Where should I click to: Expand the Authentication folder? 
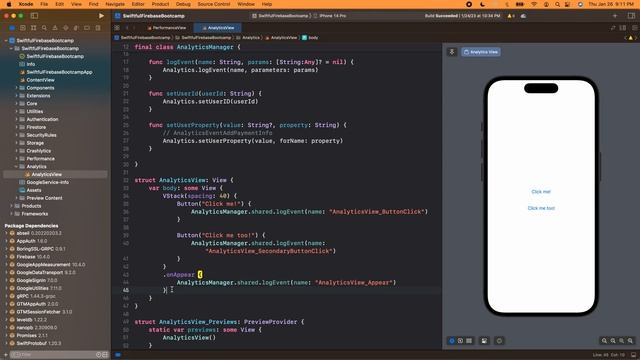click(x=17, y=119)
